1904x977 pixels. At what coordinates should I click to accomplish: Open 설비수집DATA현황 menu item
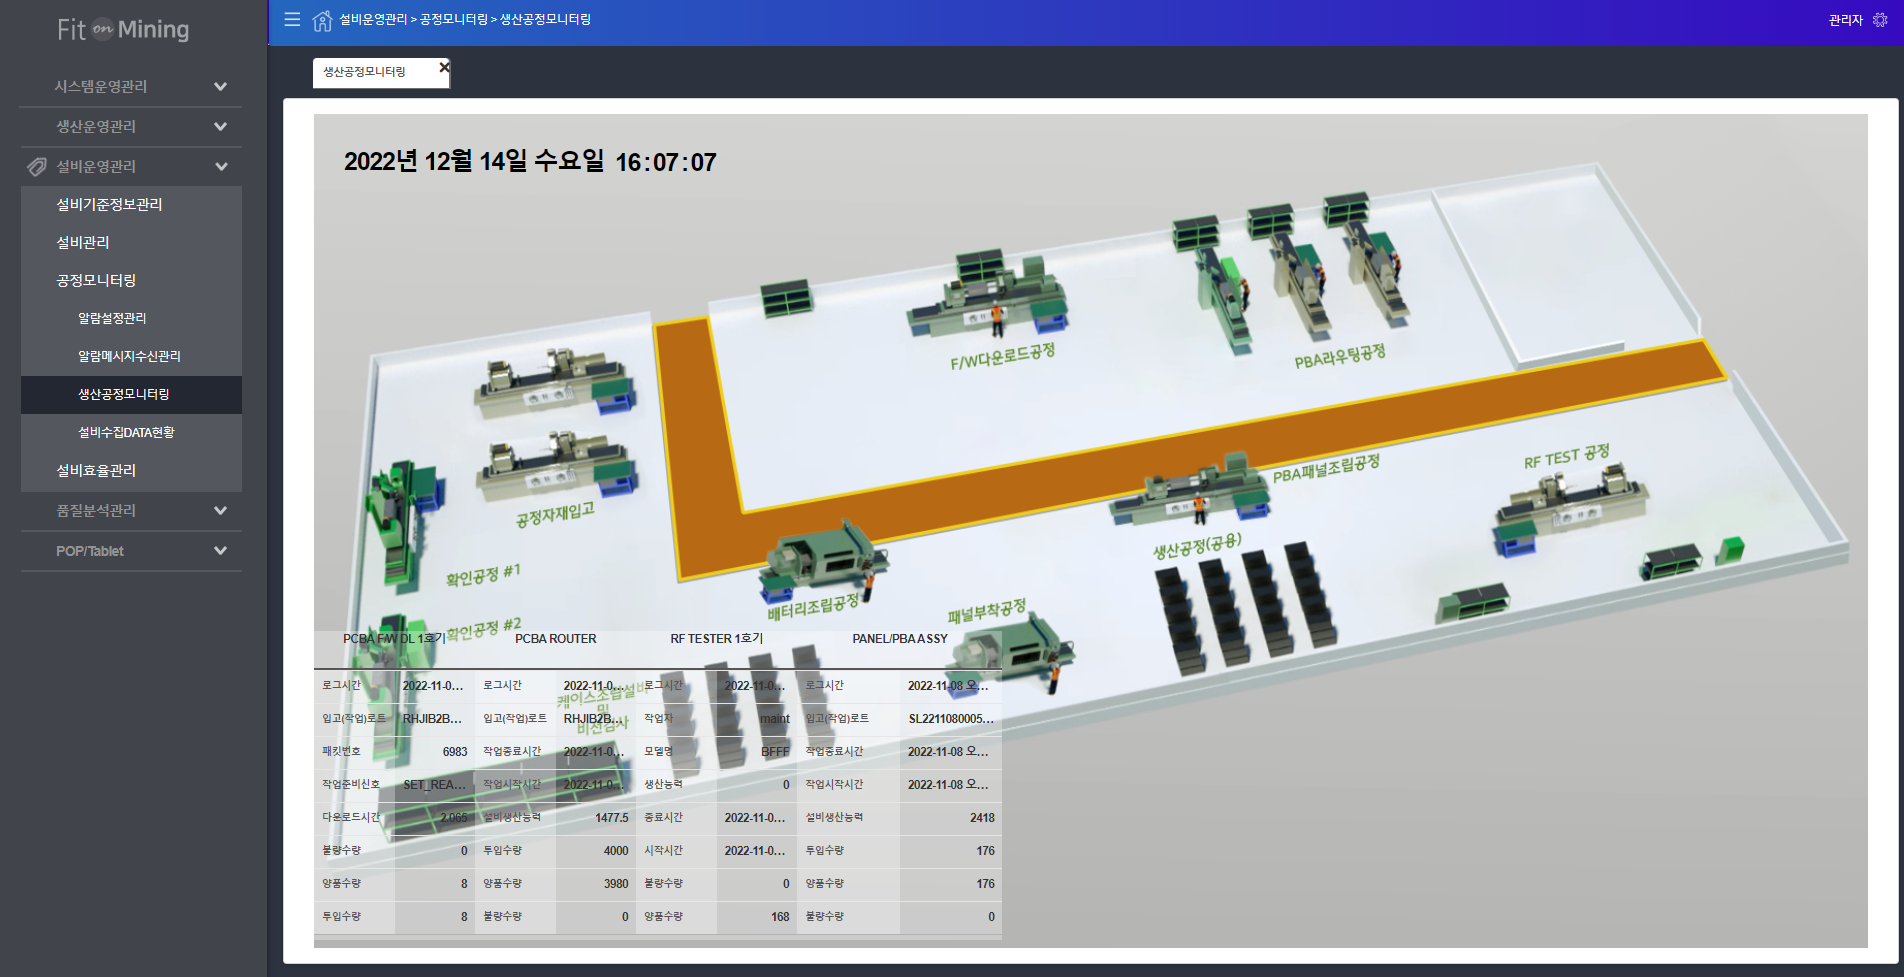click(126, 432)
